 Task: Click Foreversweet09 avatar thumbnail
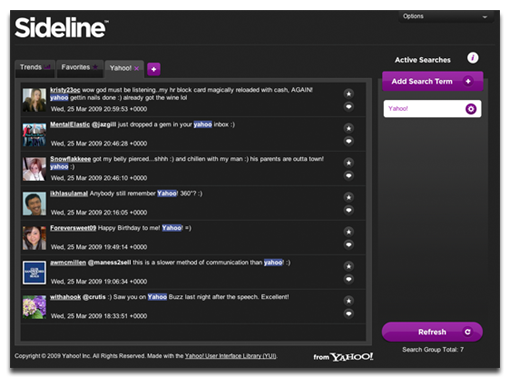point(34,238)
